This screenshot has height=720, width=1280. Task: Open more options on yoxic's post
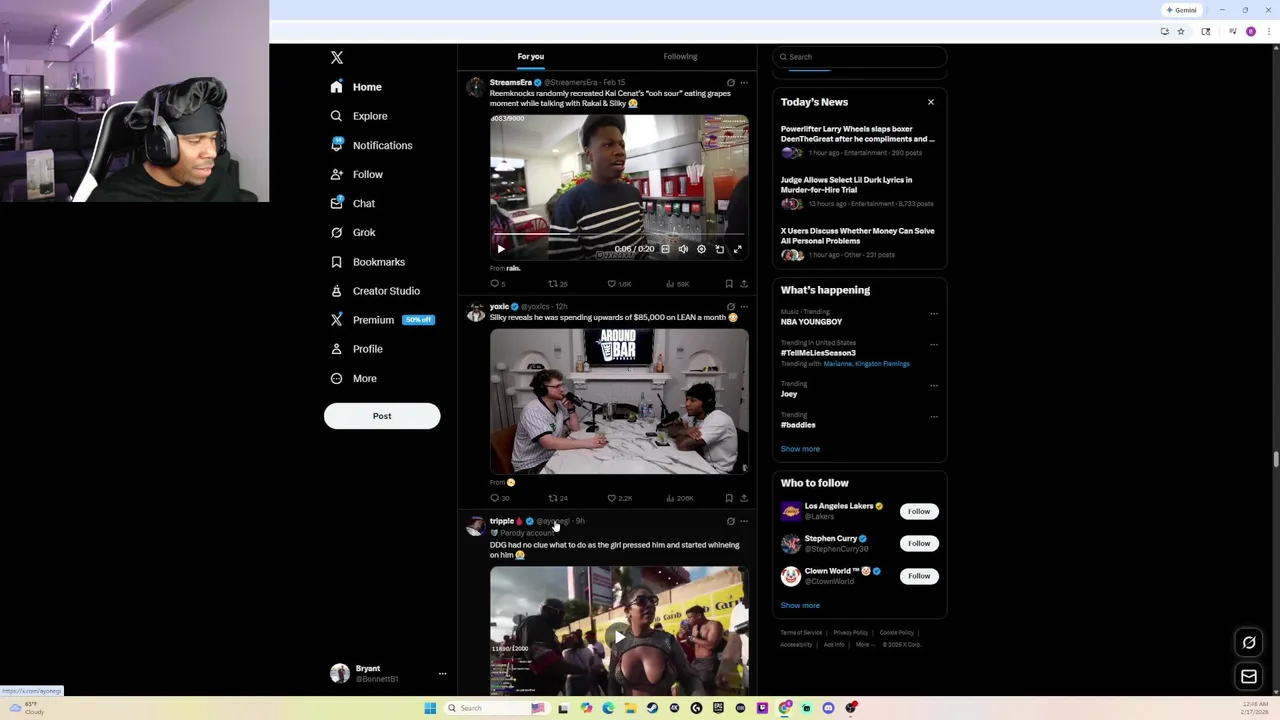click(x=744, y=307)
